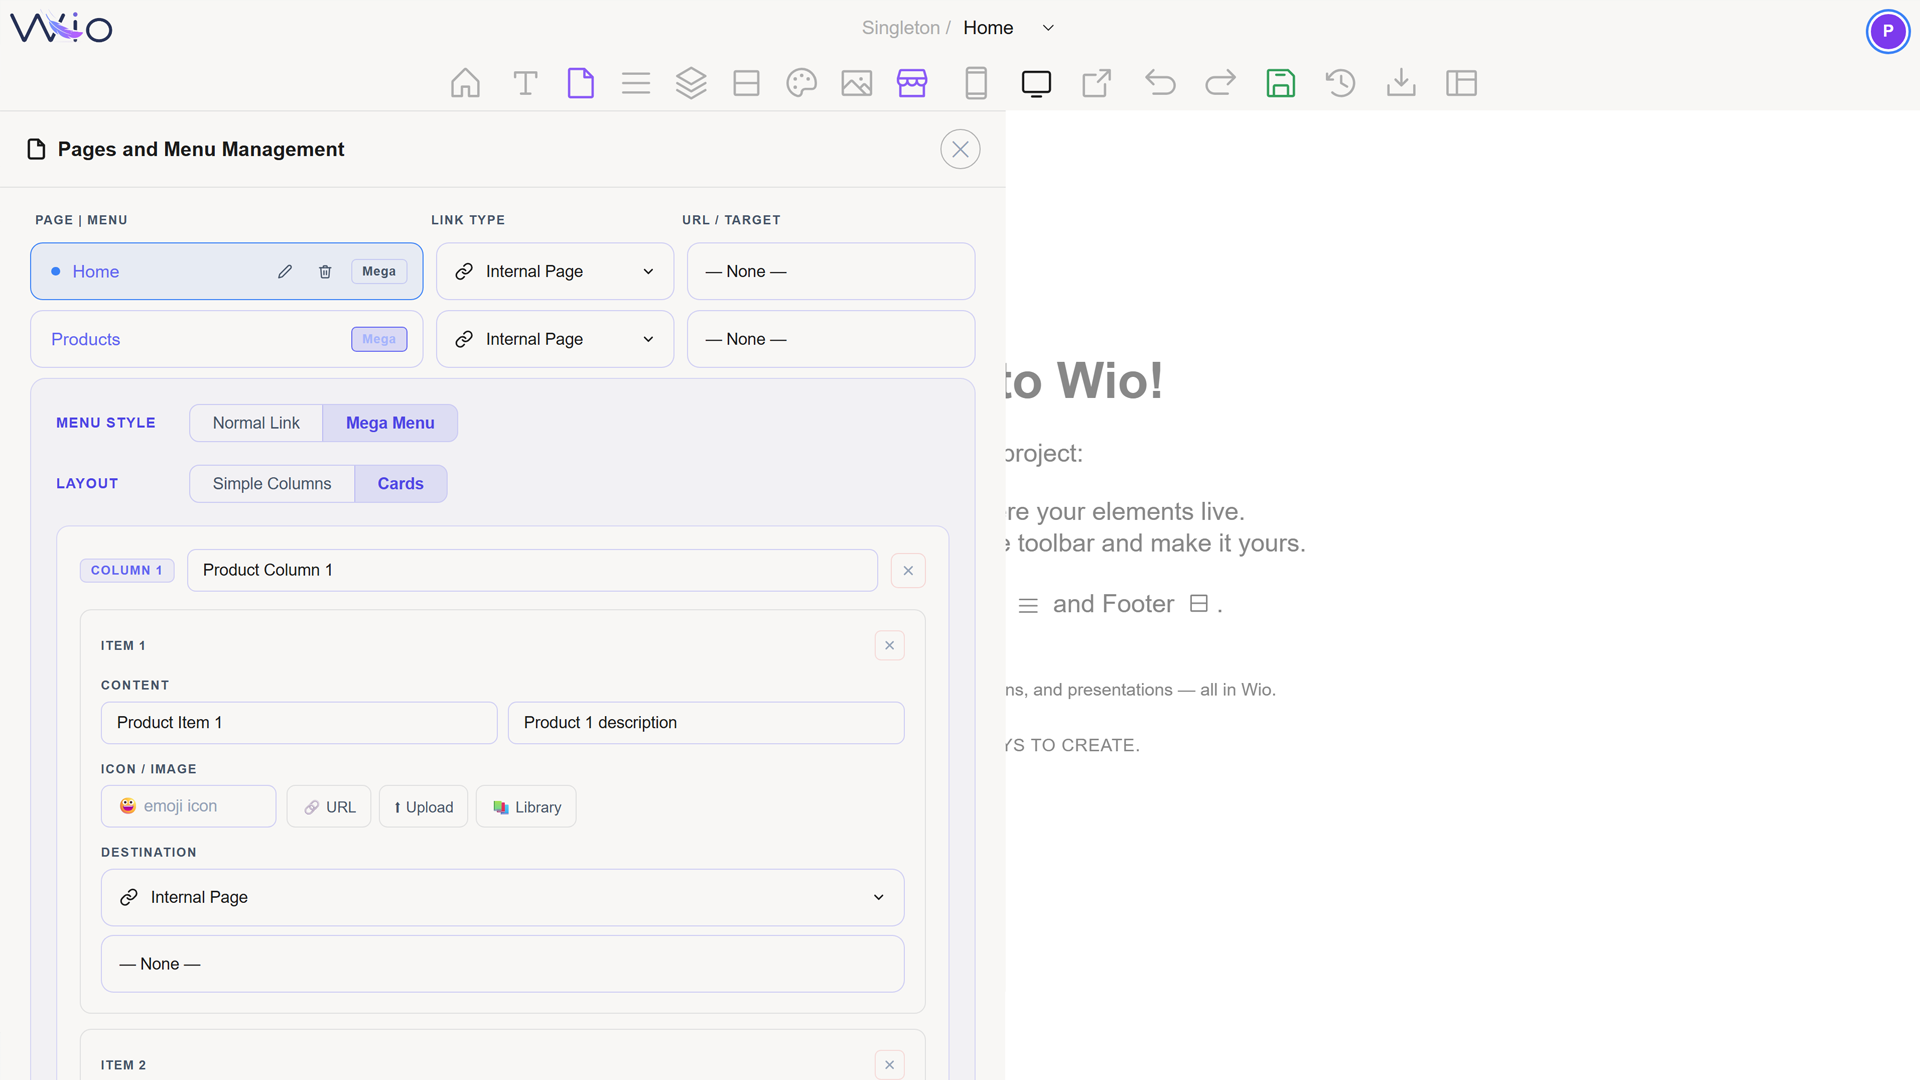Click the Redo arrow icon
Viewport: 1920px width, 1080px height.
pyautogui.click(x=1221, y=83)
